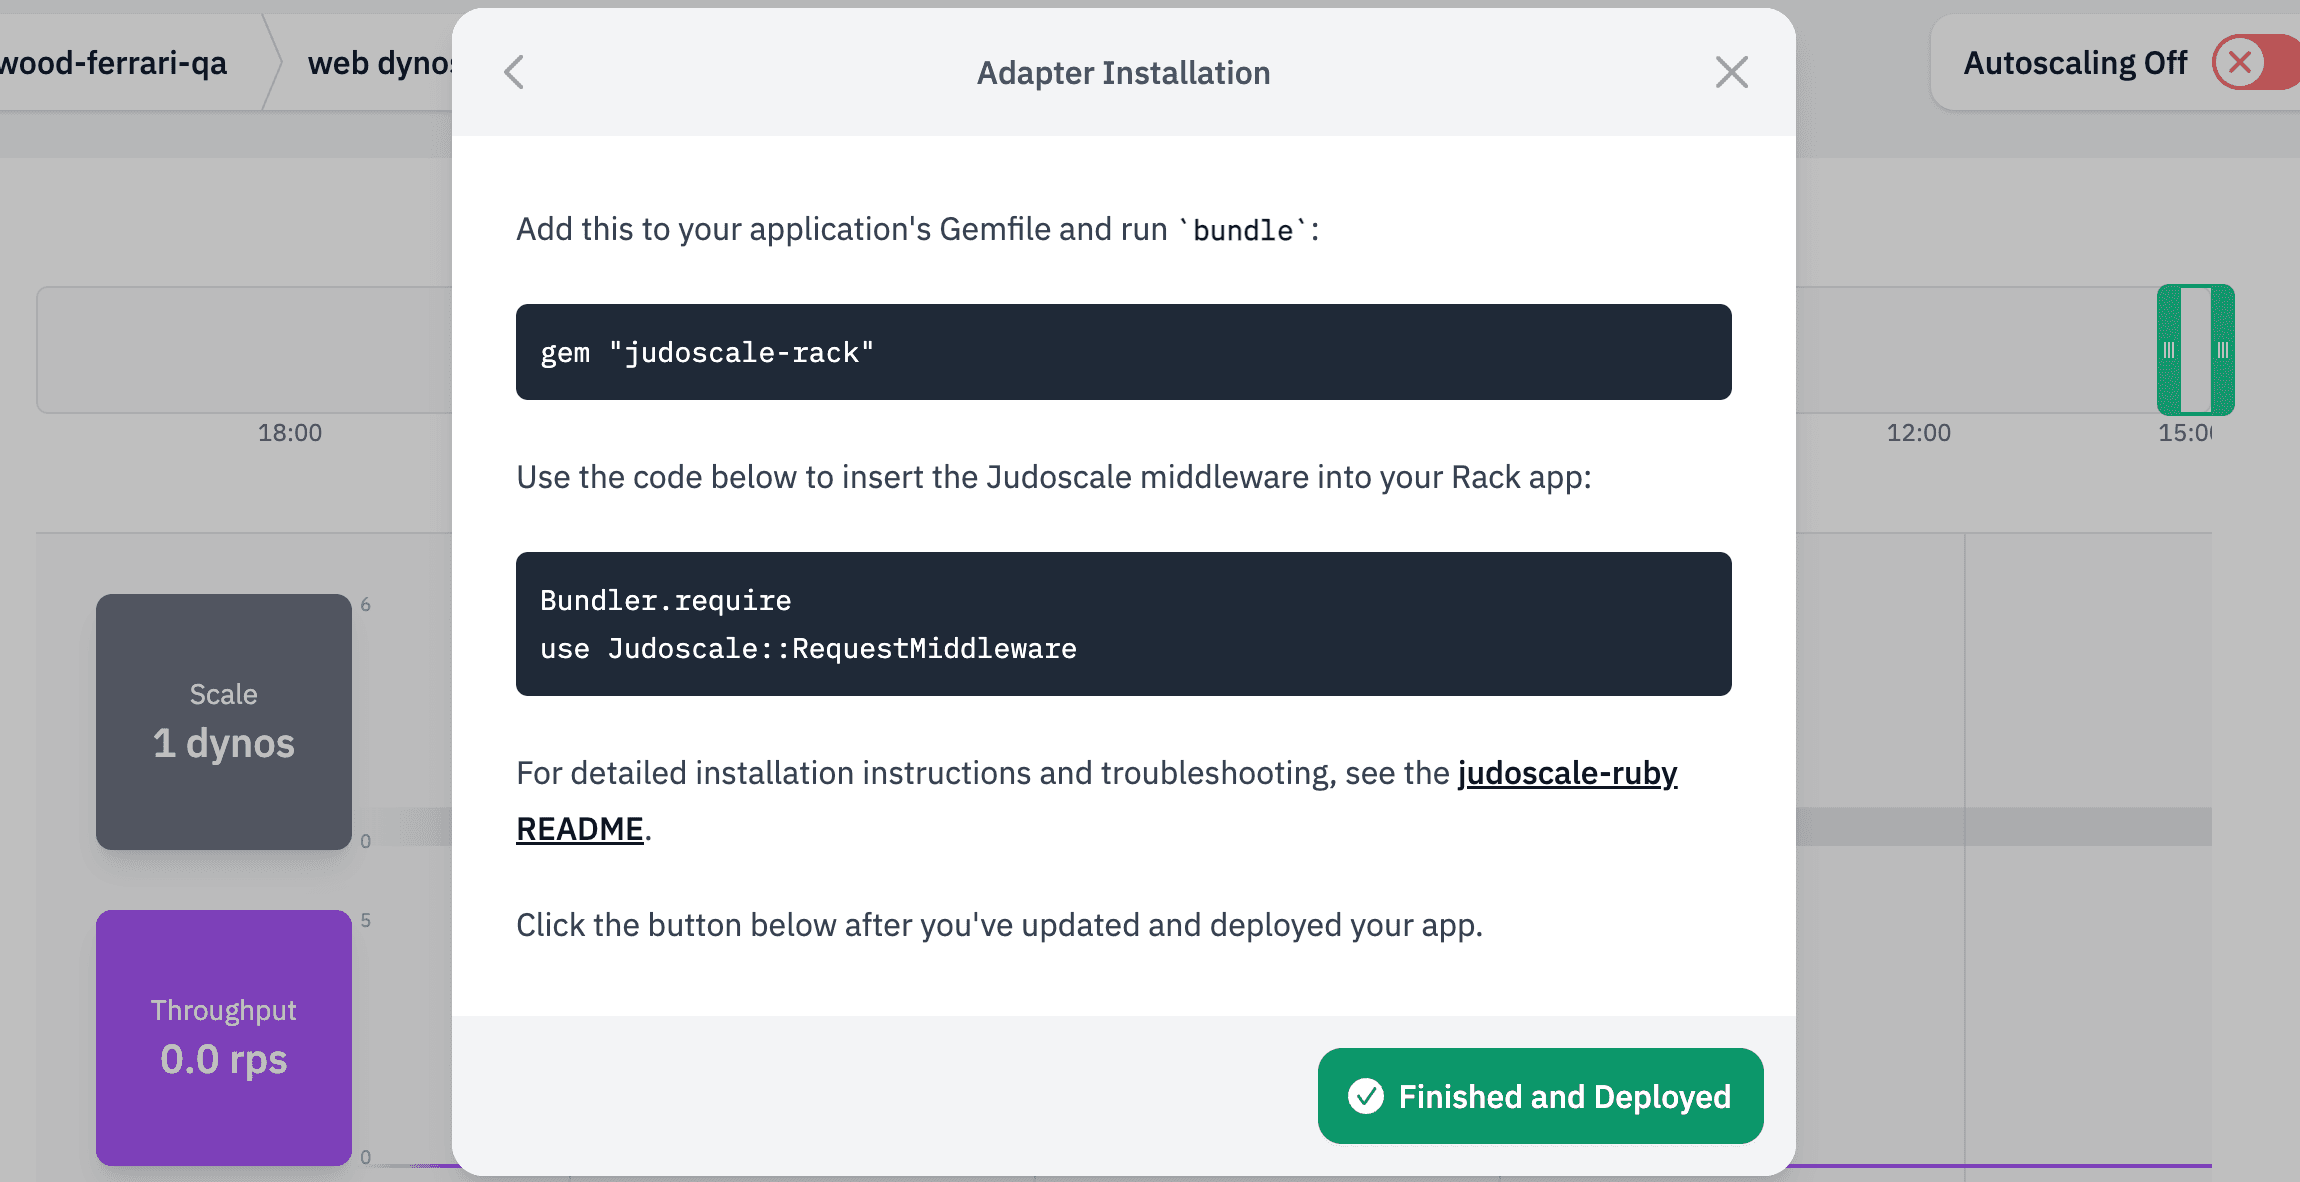This screenshot has height=1182, width=2300.
Task: Click the green checkmark on Finished and Deployed
Action: coord(1367,1096)
